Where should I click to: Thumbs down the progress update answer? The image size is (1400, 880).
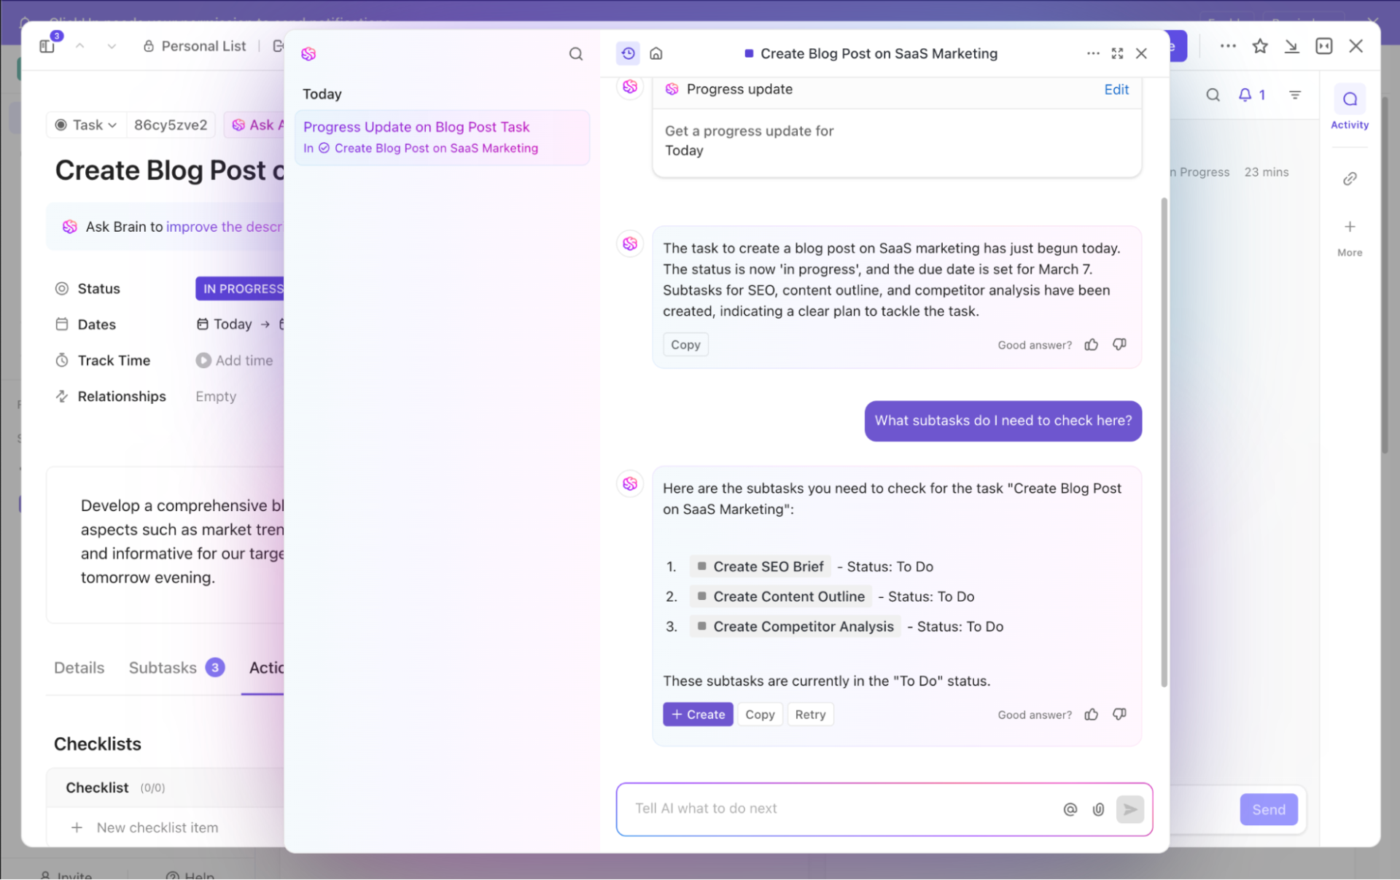[1119, 345]
